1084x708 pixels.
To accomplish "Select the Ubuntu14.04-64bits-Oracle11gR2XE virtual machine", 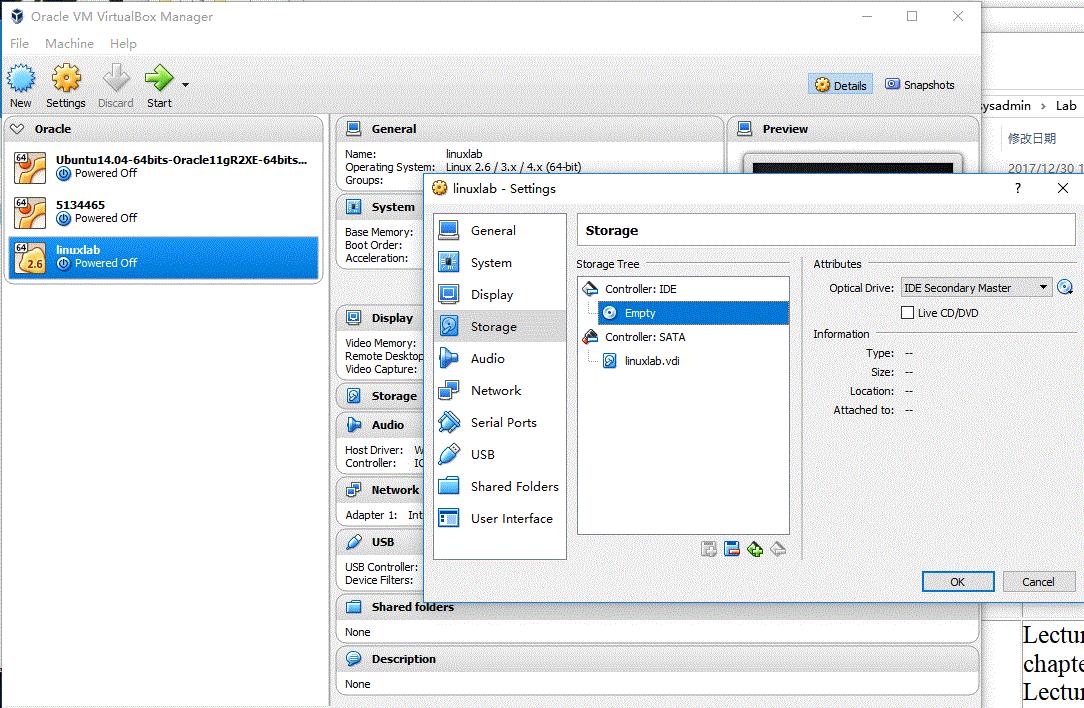I will (164, 167).
